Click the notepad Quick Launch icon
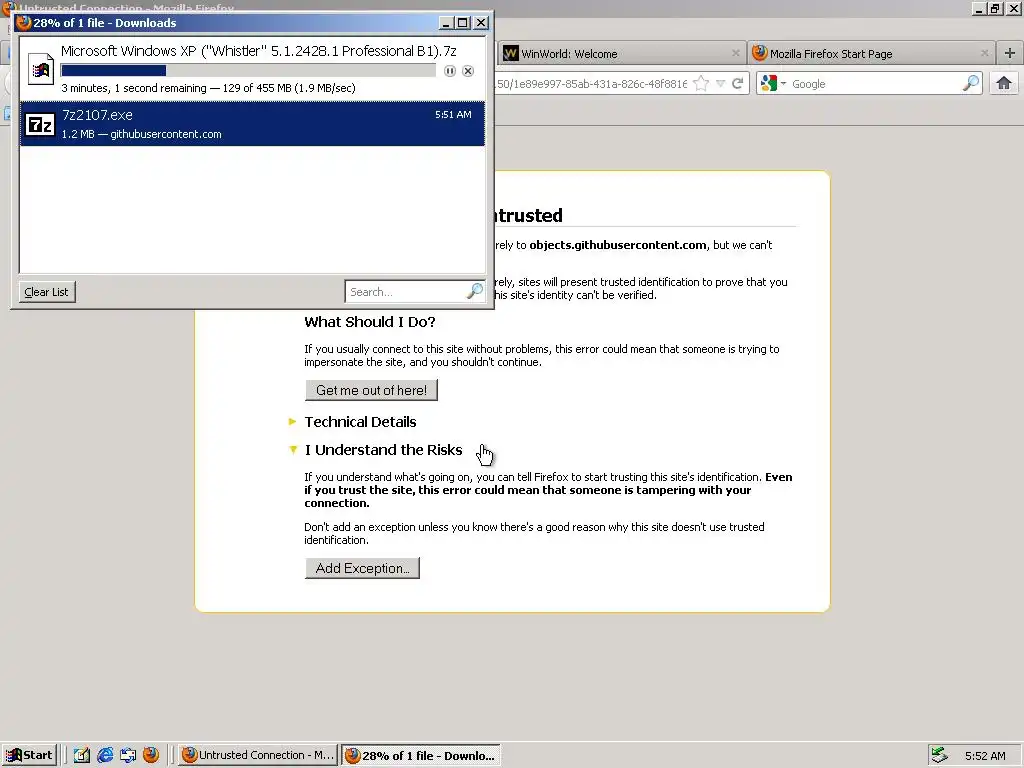 point(82,755)
